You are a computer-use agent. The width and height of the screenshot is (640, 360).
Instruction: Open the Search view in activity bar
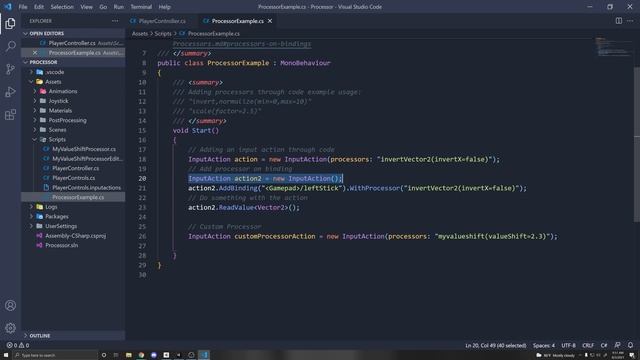pyautogui.click(x=11, y=46)
